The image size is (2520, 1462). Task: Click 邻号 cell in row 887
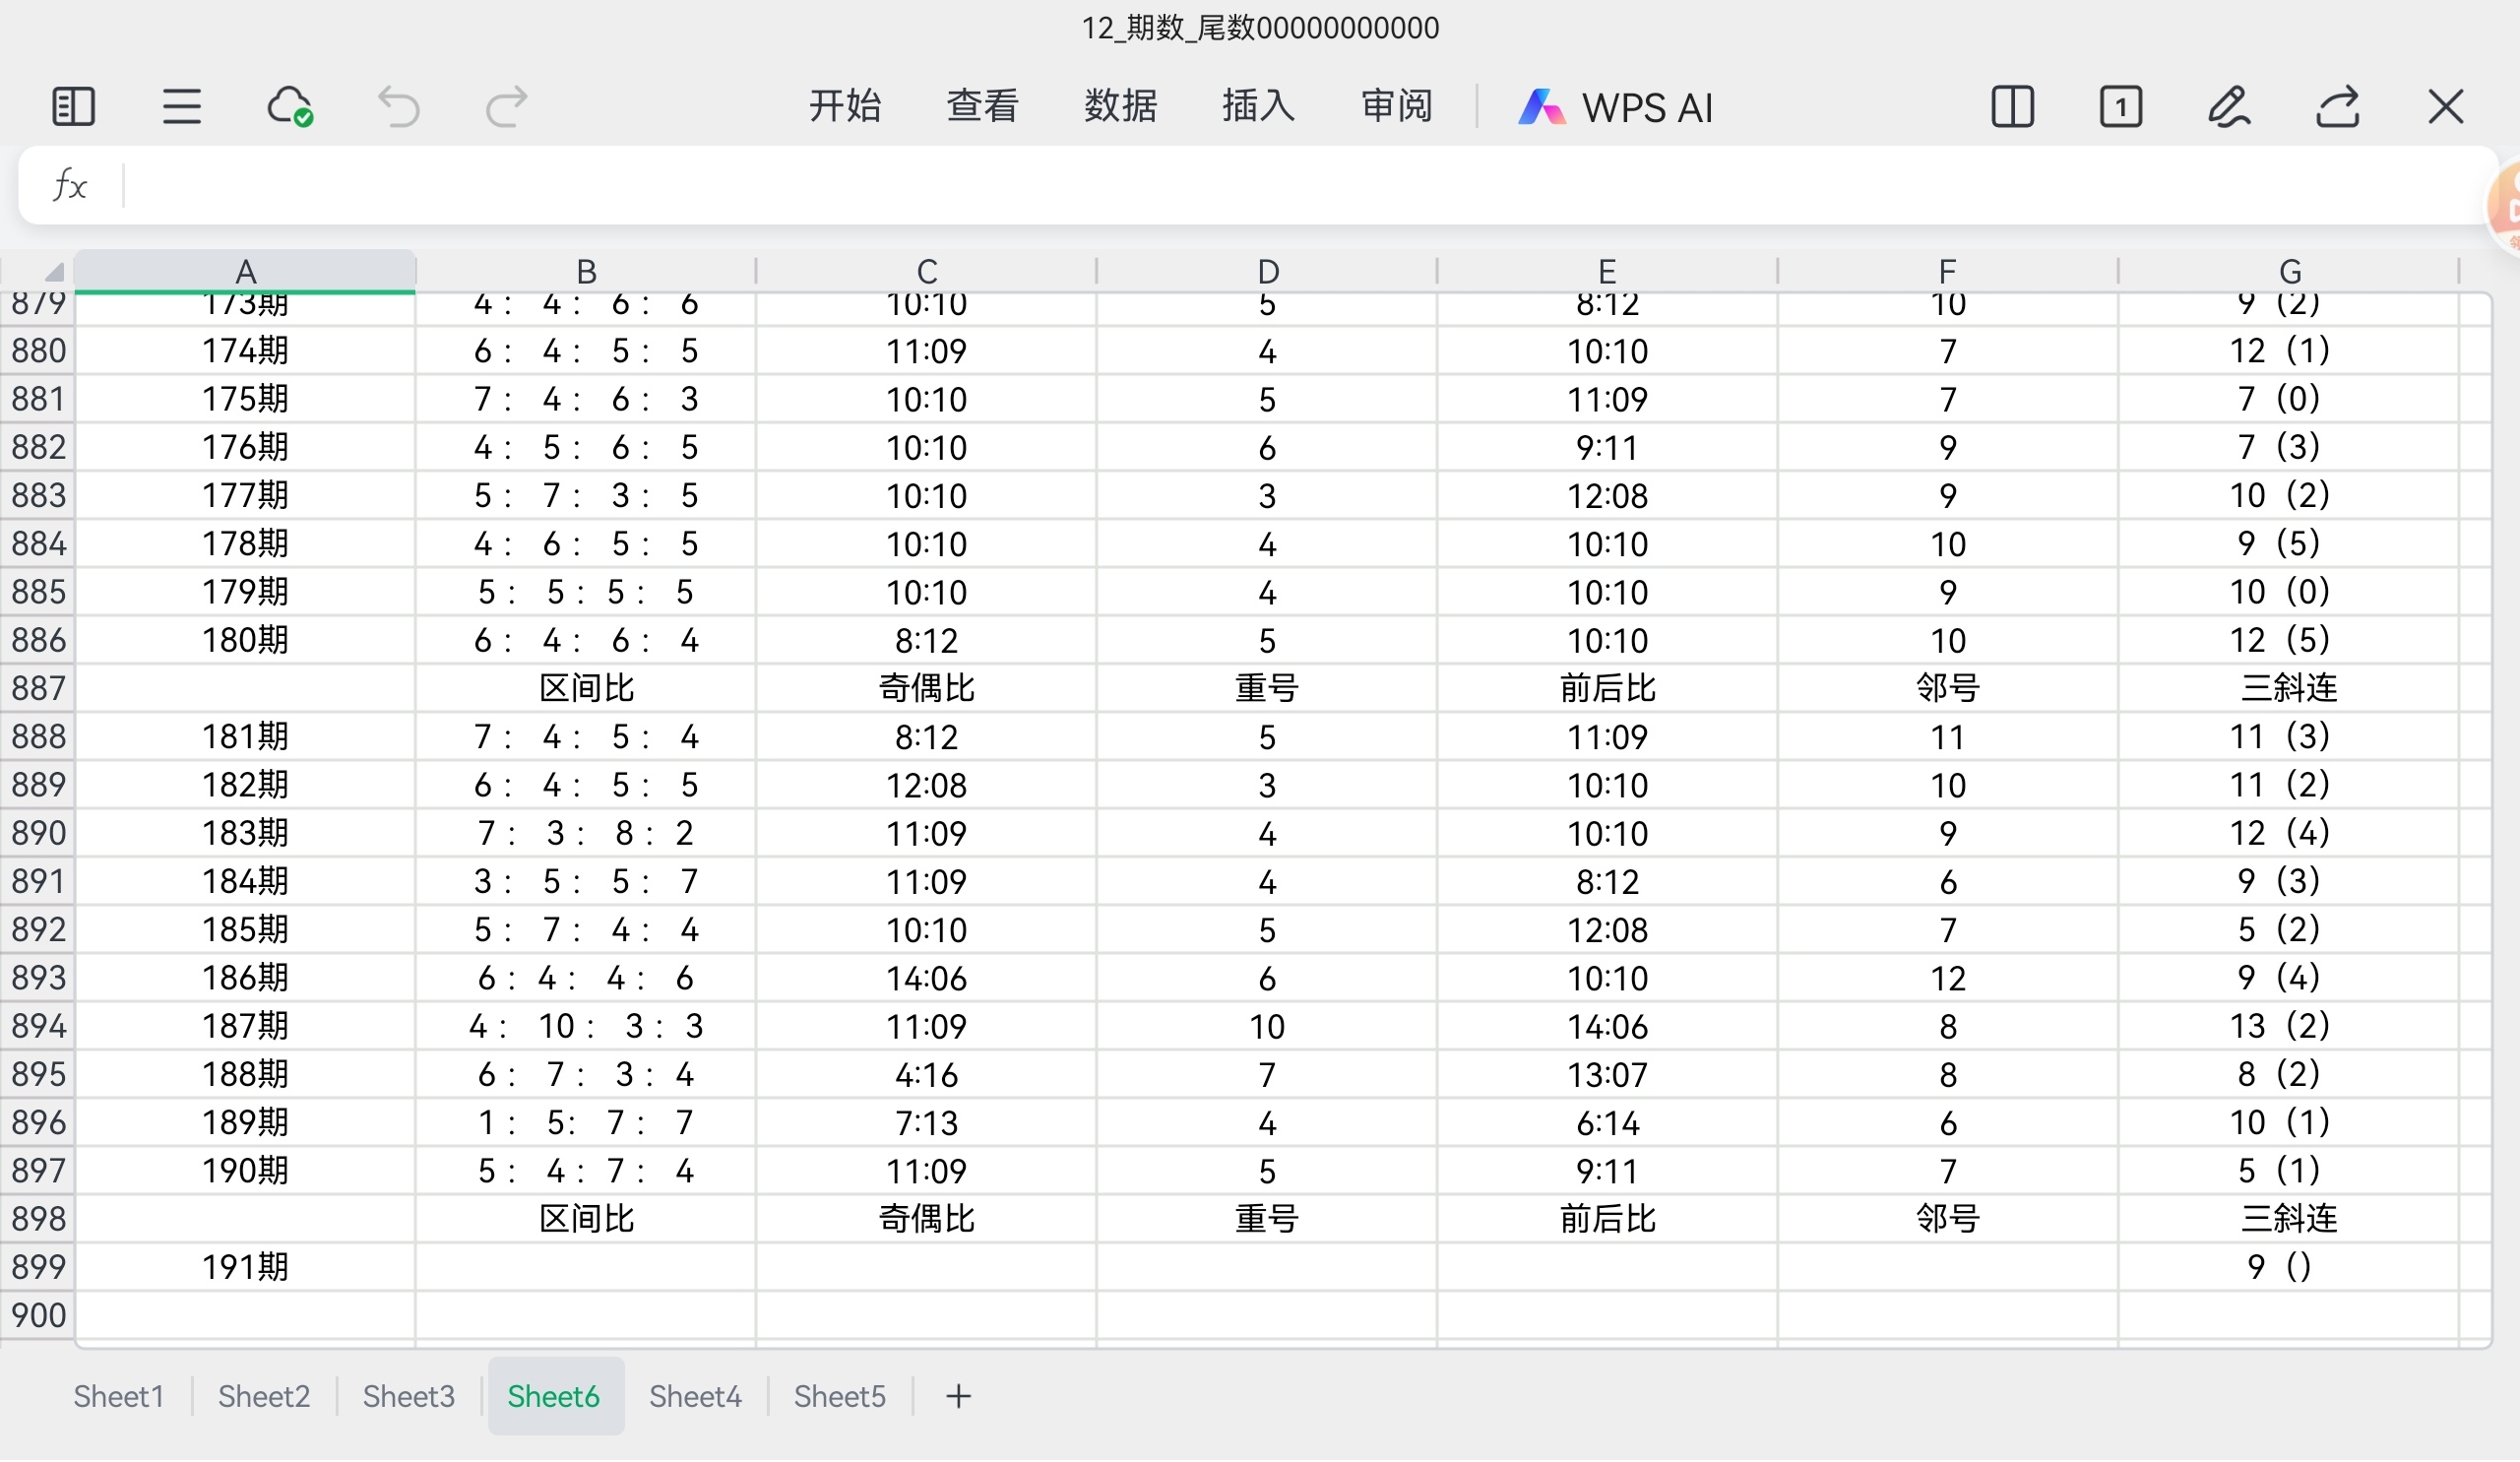point(1948,689)
